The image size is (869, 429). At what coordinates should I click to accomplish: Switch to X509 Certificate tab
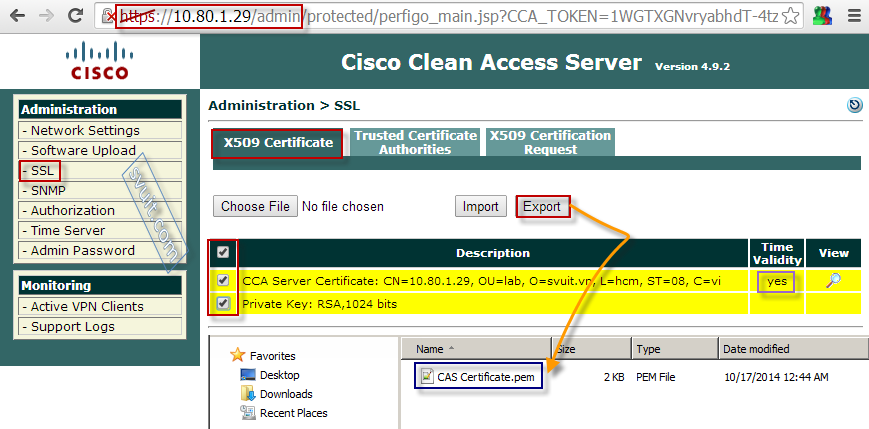click(x=278, y=143)
